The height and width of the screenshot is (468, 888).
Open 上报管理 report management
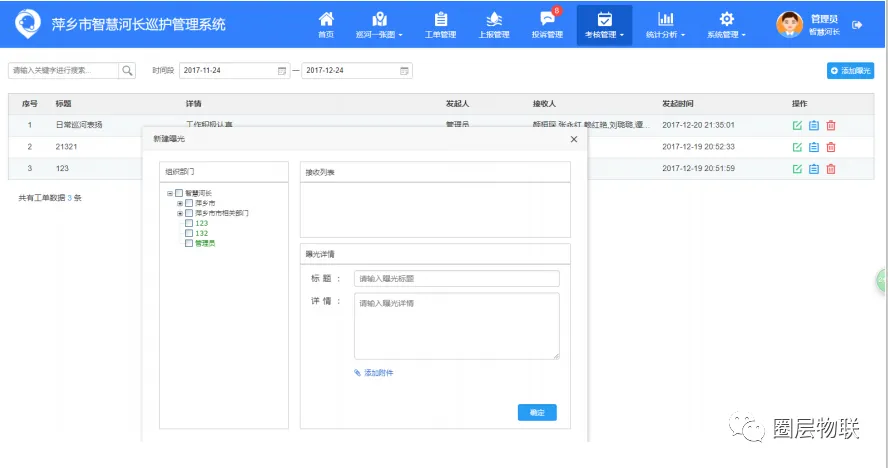(x=494, y=25)
